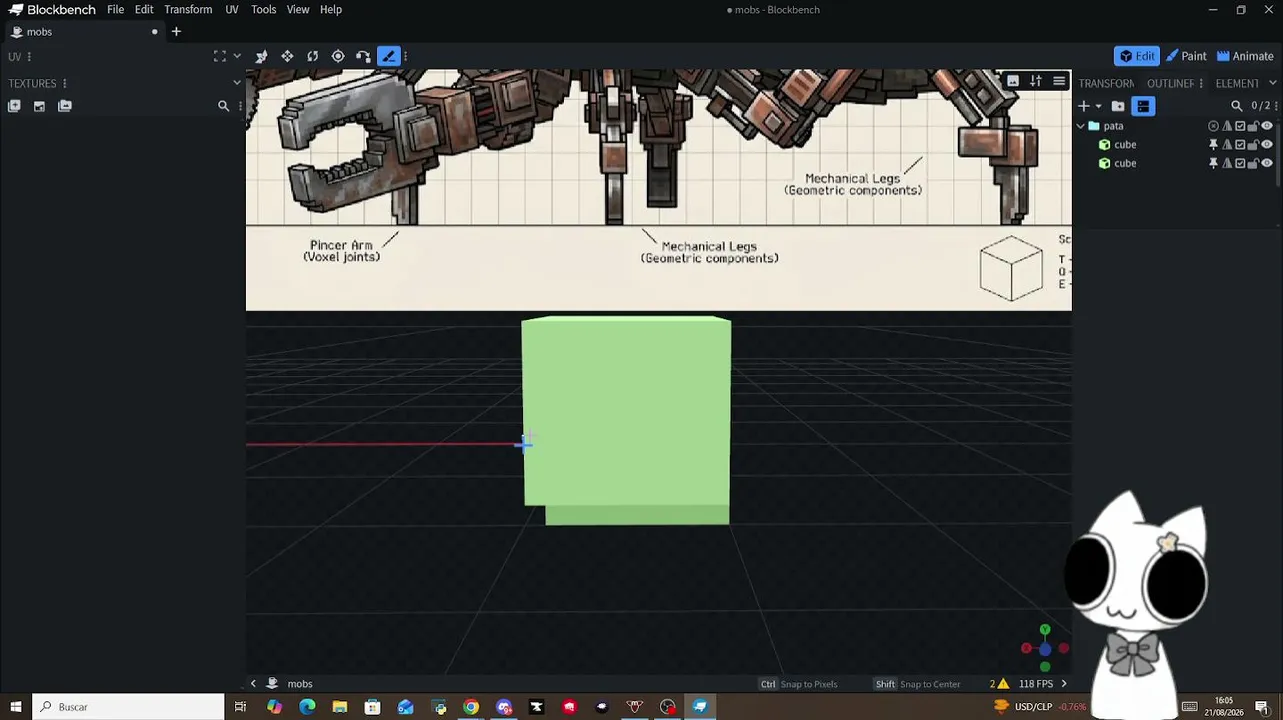Add a new element in the outliner

[1084, 106]
